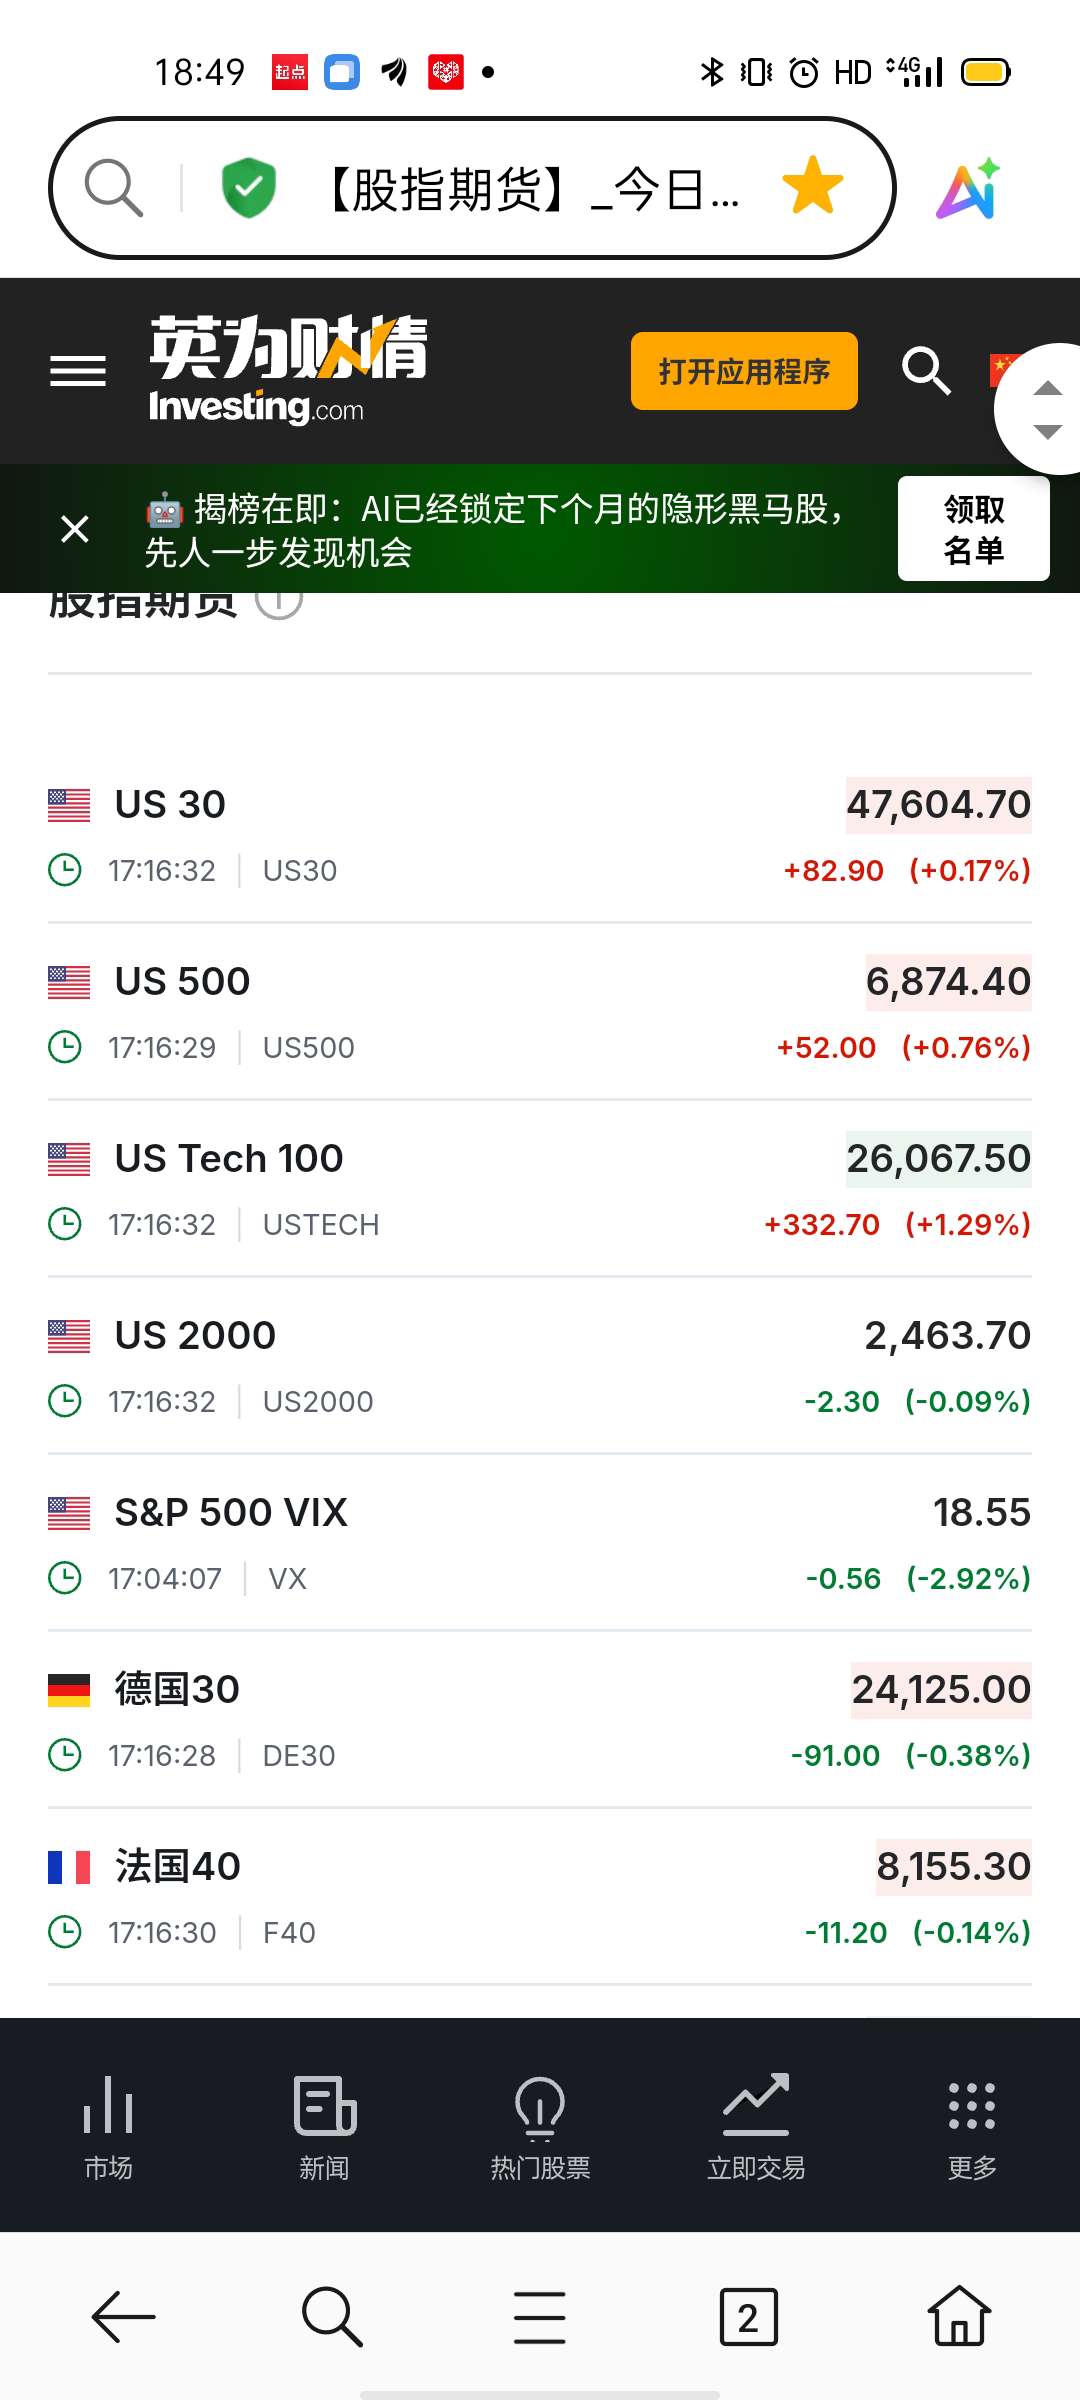
Task: Open the browser three-line menu
Action: [x=540, y=2316]
